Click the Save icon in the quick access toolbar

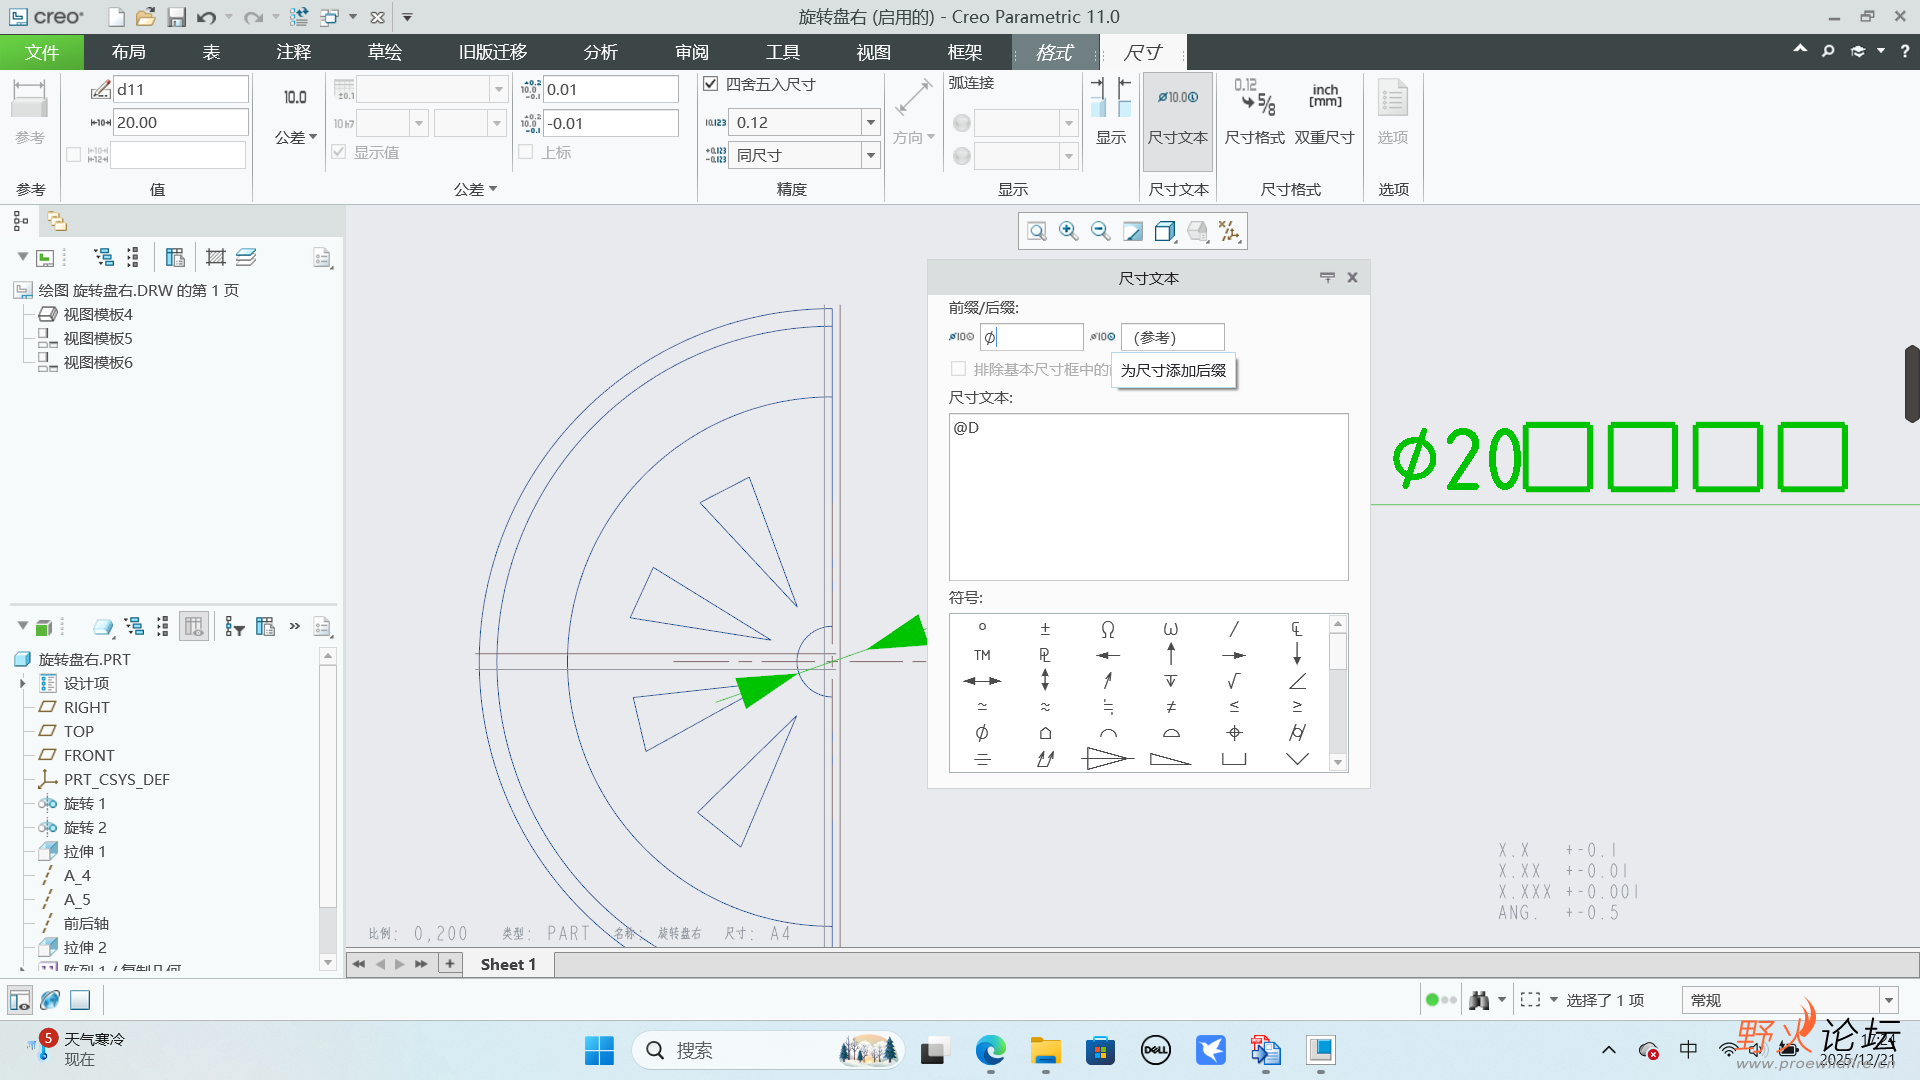pyautogui.click(x=176, y=17)
